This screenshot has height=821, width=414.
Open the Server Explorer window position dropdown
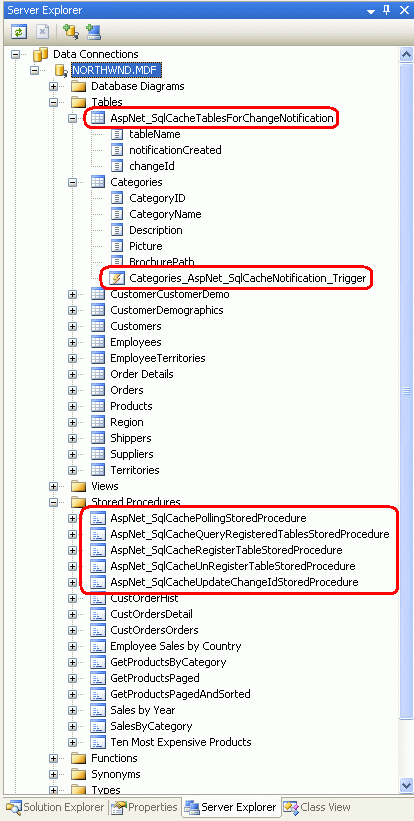click(x=372, y=11)
